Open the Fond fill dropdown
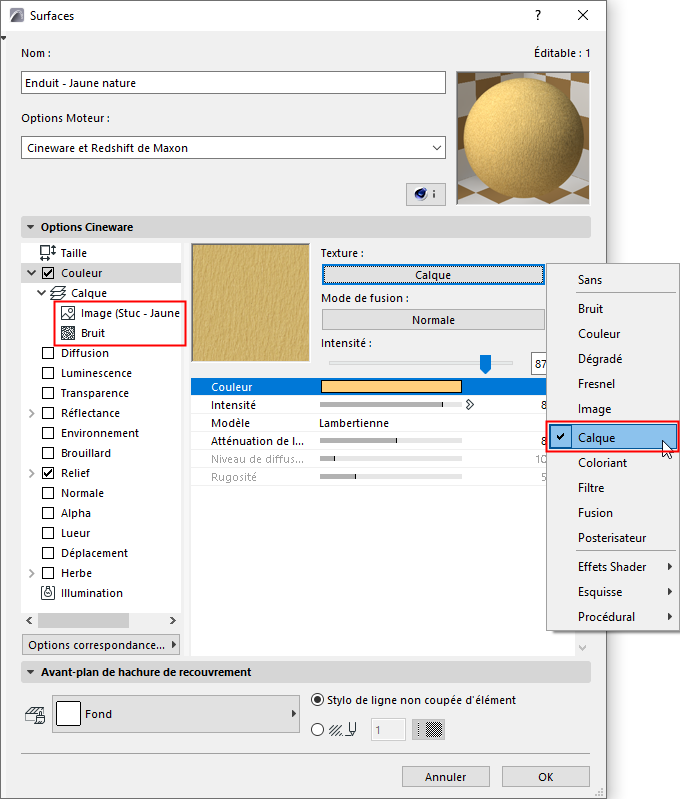680x799 pixels. point(176,714)
